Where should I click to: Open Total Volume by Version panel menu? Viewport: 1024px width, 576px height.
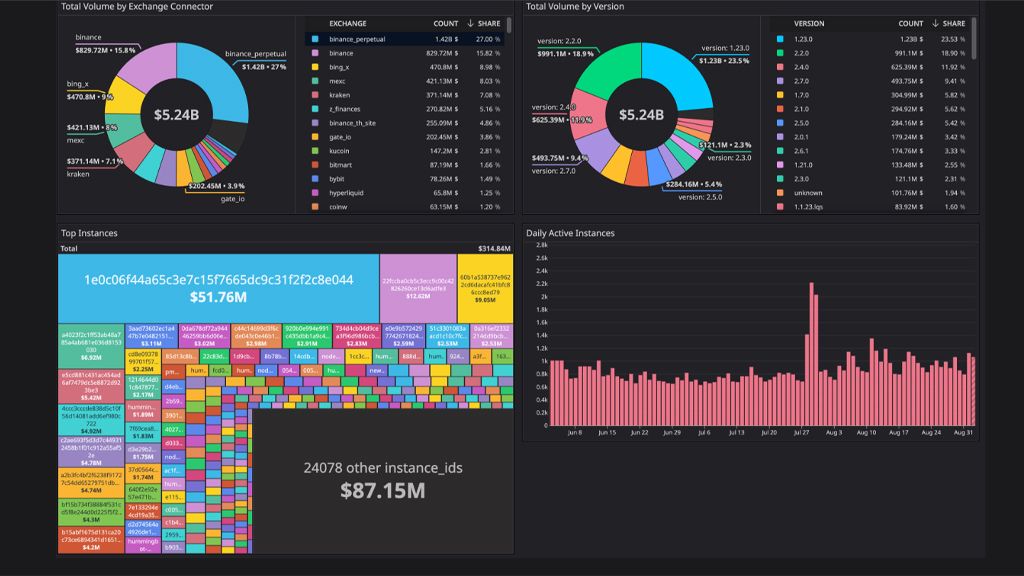(x=575, y=6)
